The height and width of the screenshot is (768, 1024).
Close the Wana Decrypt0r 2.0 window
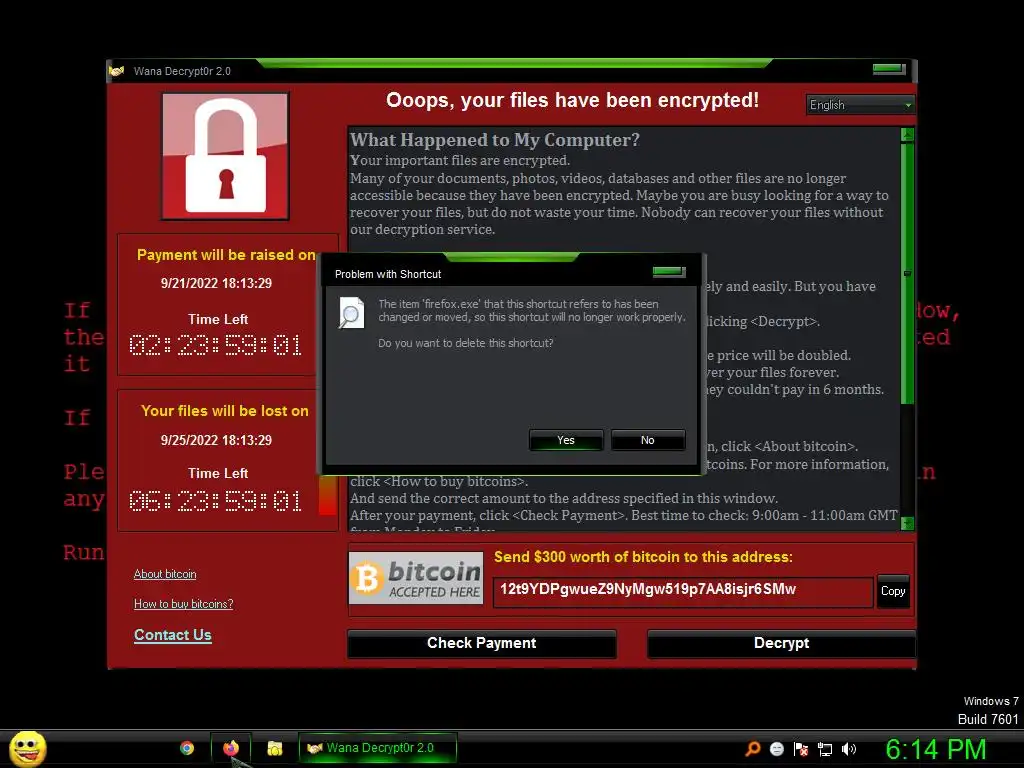pos(889,69)
